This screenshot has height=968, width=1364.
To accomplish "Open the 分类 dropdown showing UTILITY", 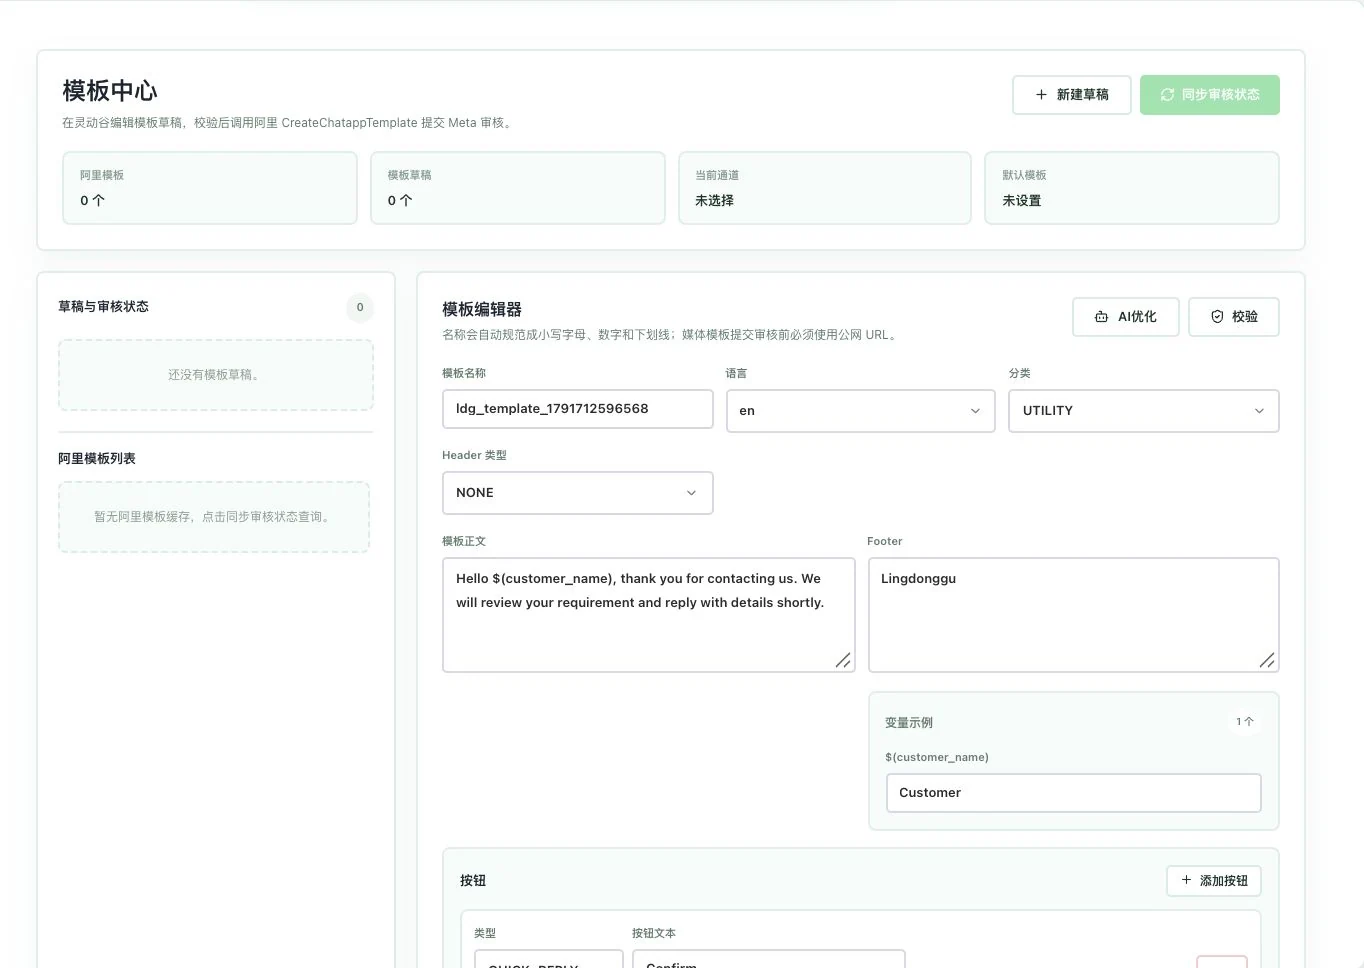I will 1143,411.
